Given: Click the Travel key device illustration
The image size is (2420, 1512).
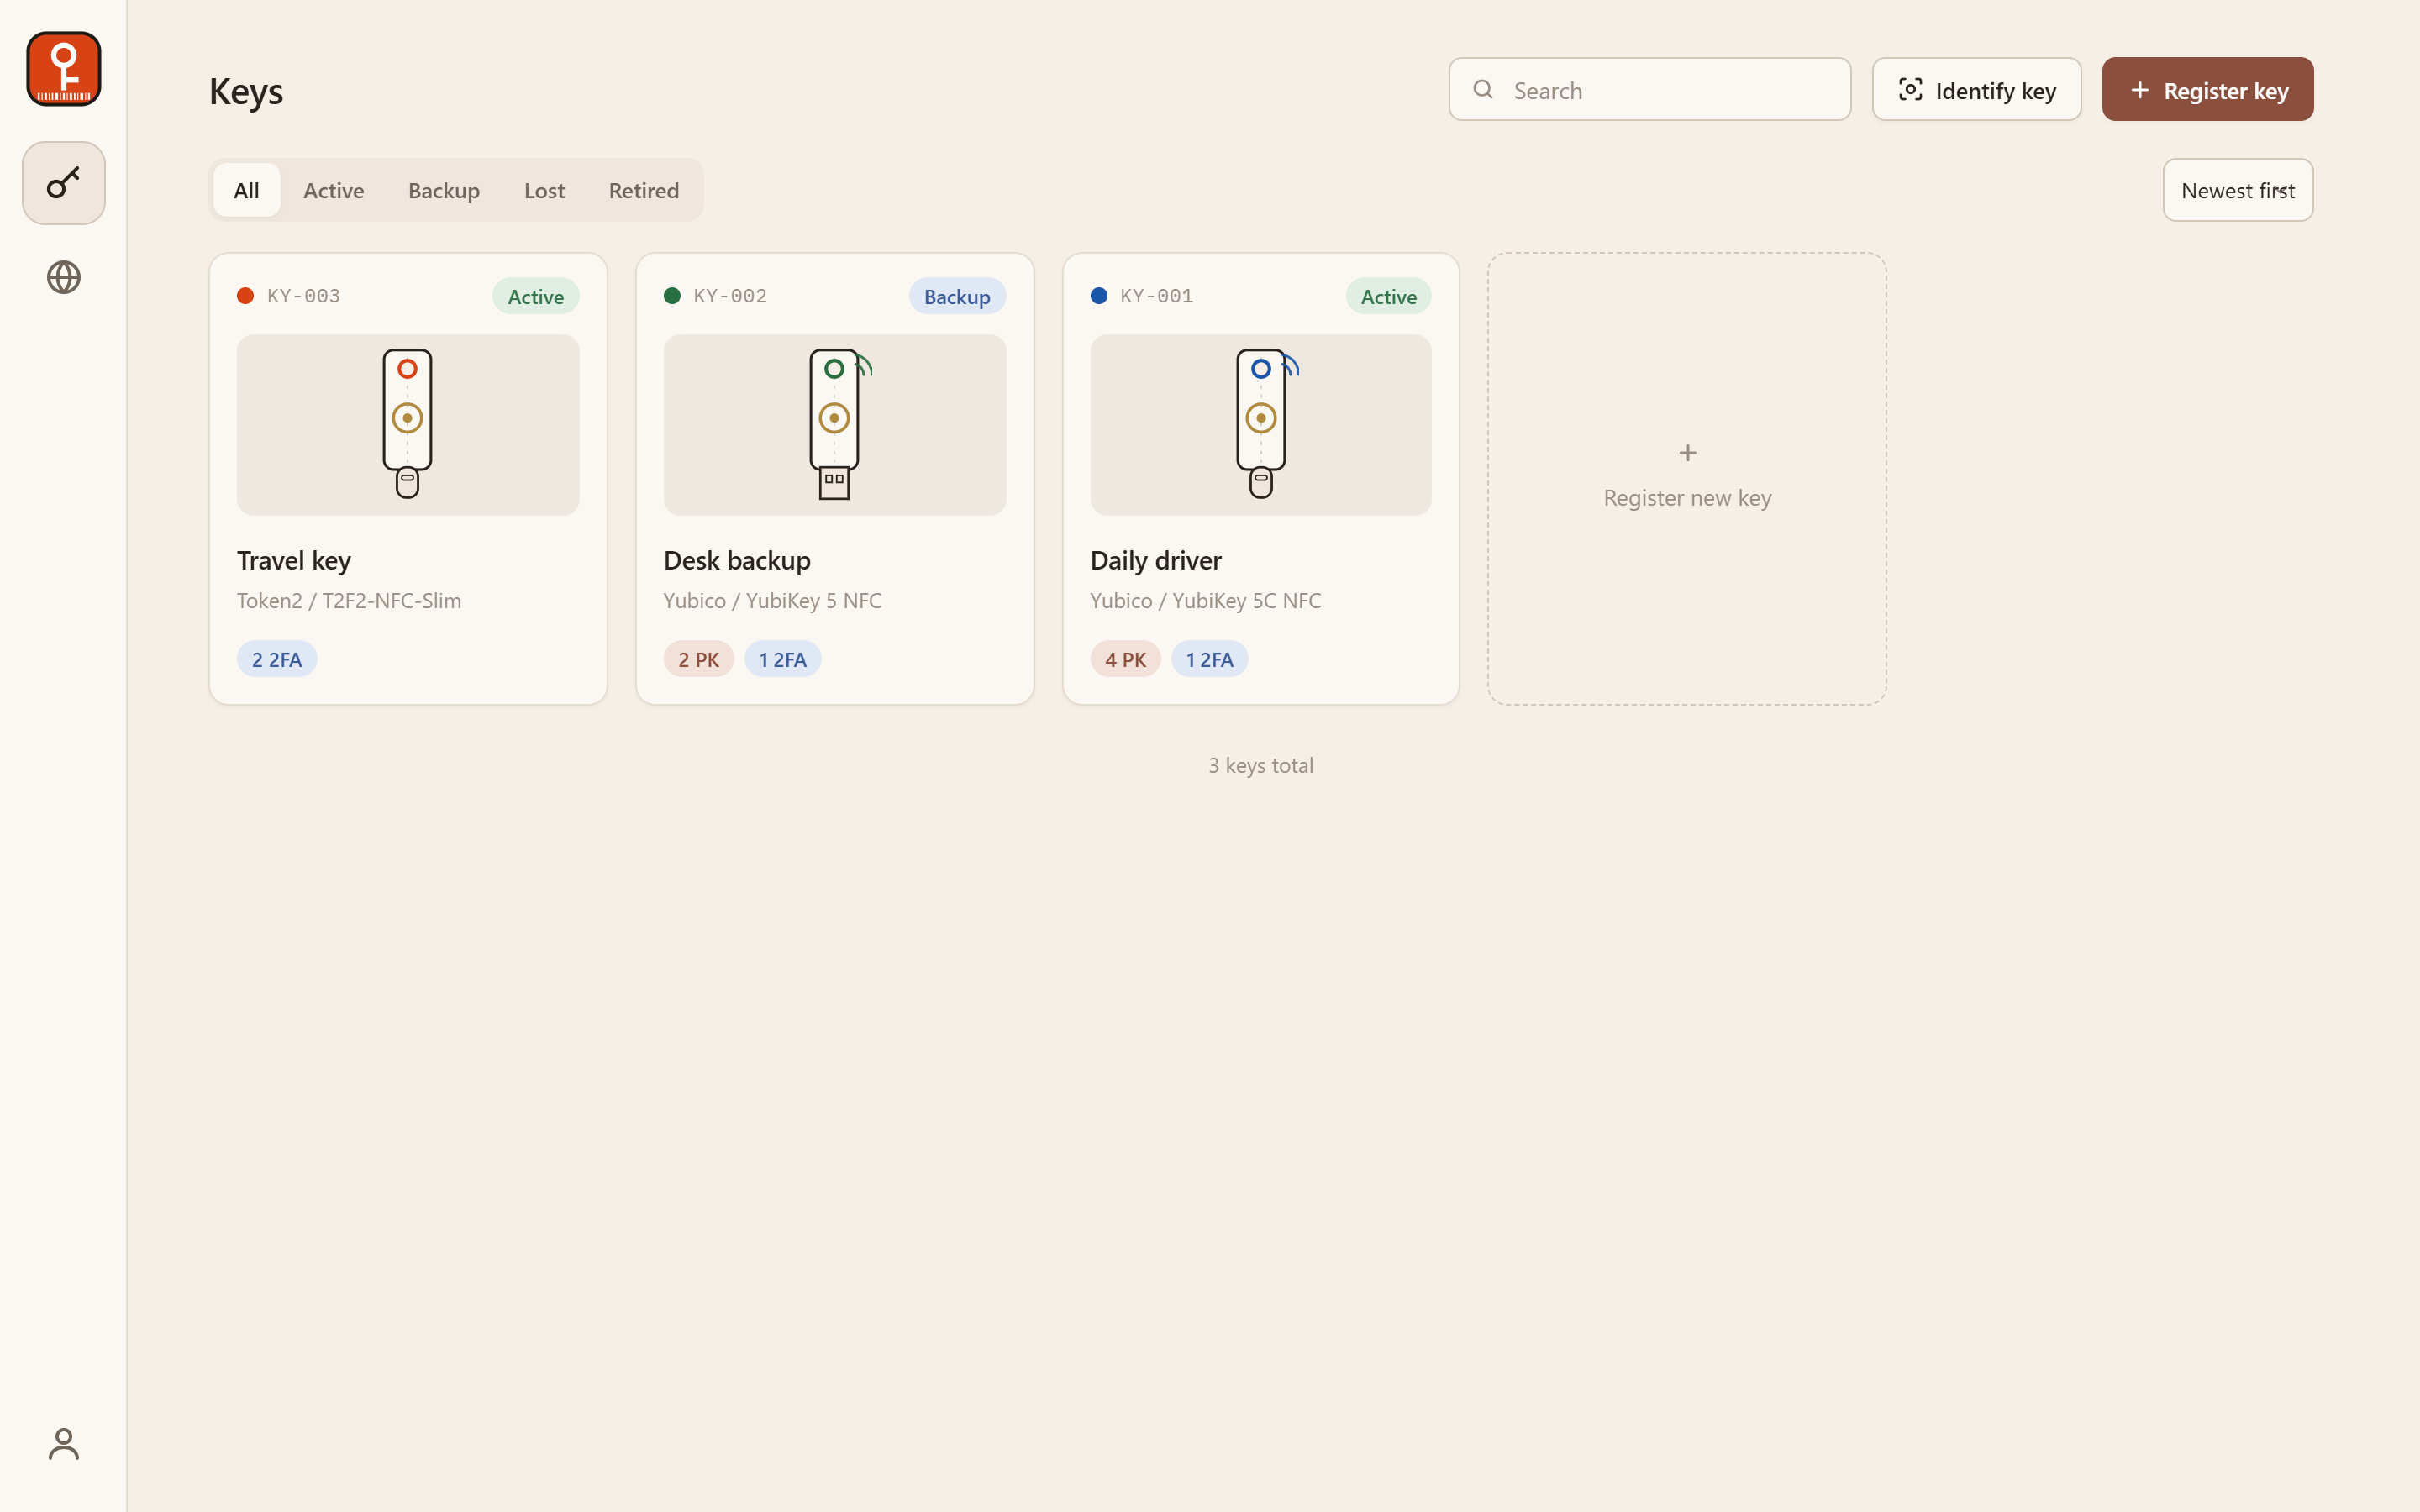Looking at the screenshot, I should click(407, 425).
